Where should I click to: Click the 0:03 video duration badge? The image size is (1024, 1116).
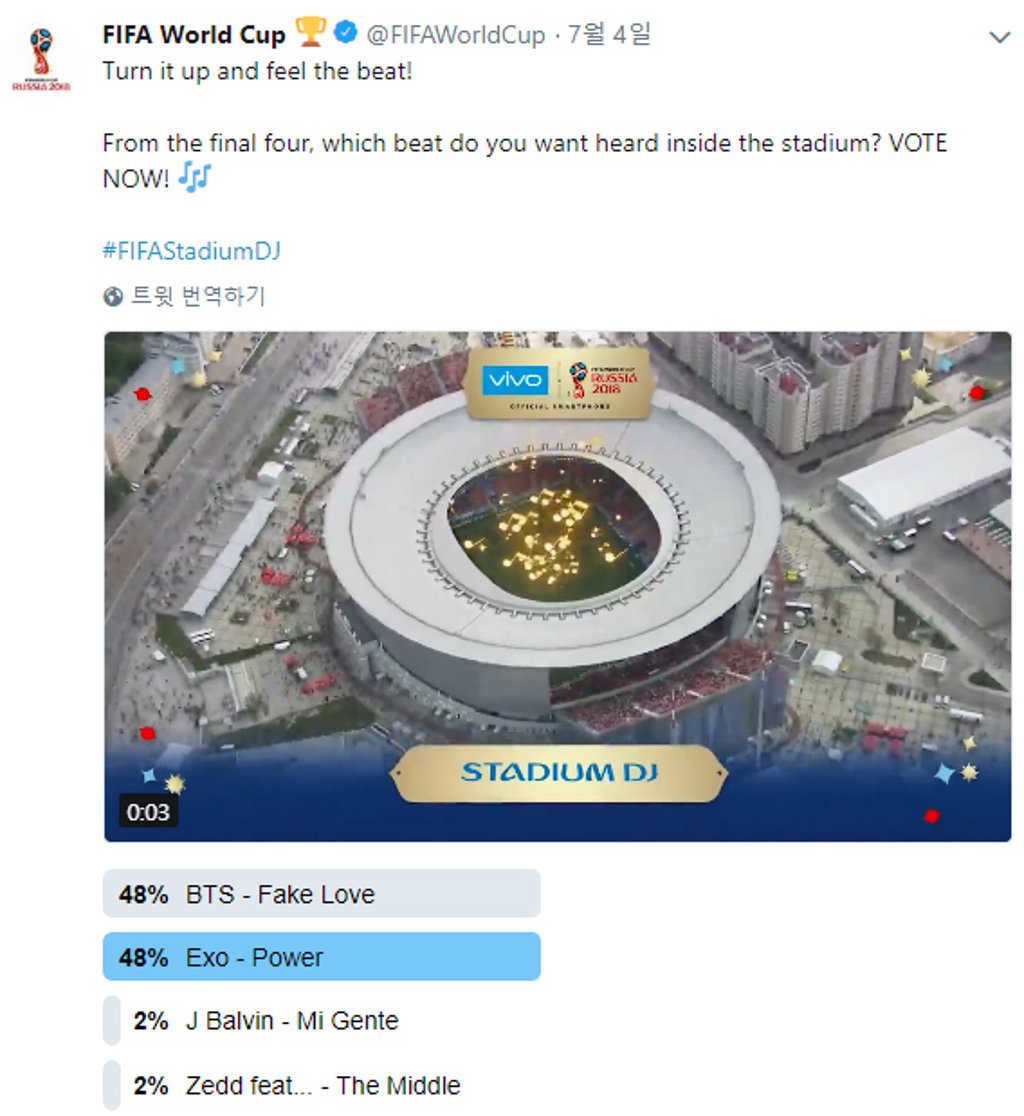pos(148,812)
